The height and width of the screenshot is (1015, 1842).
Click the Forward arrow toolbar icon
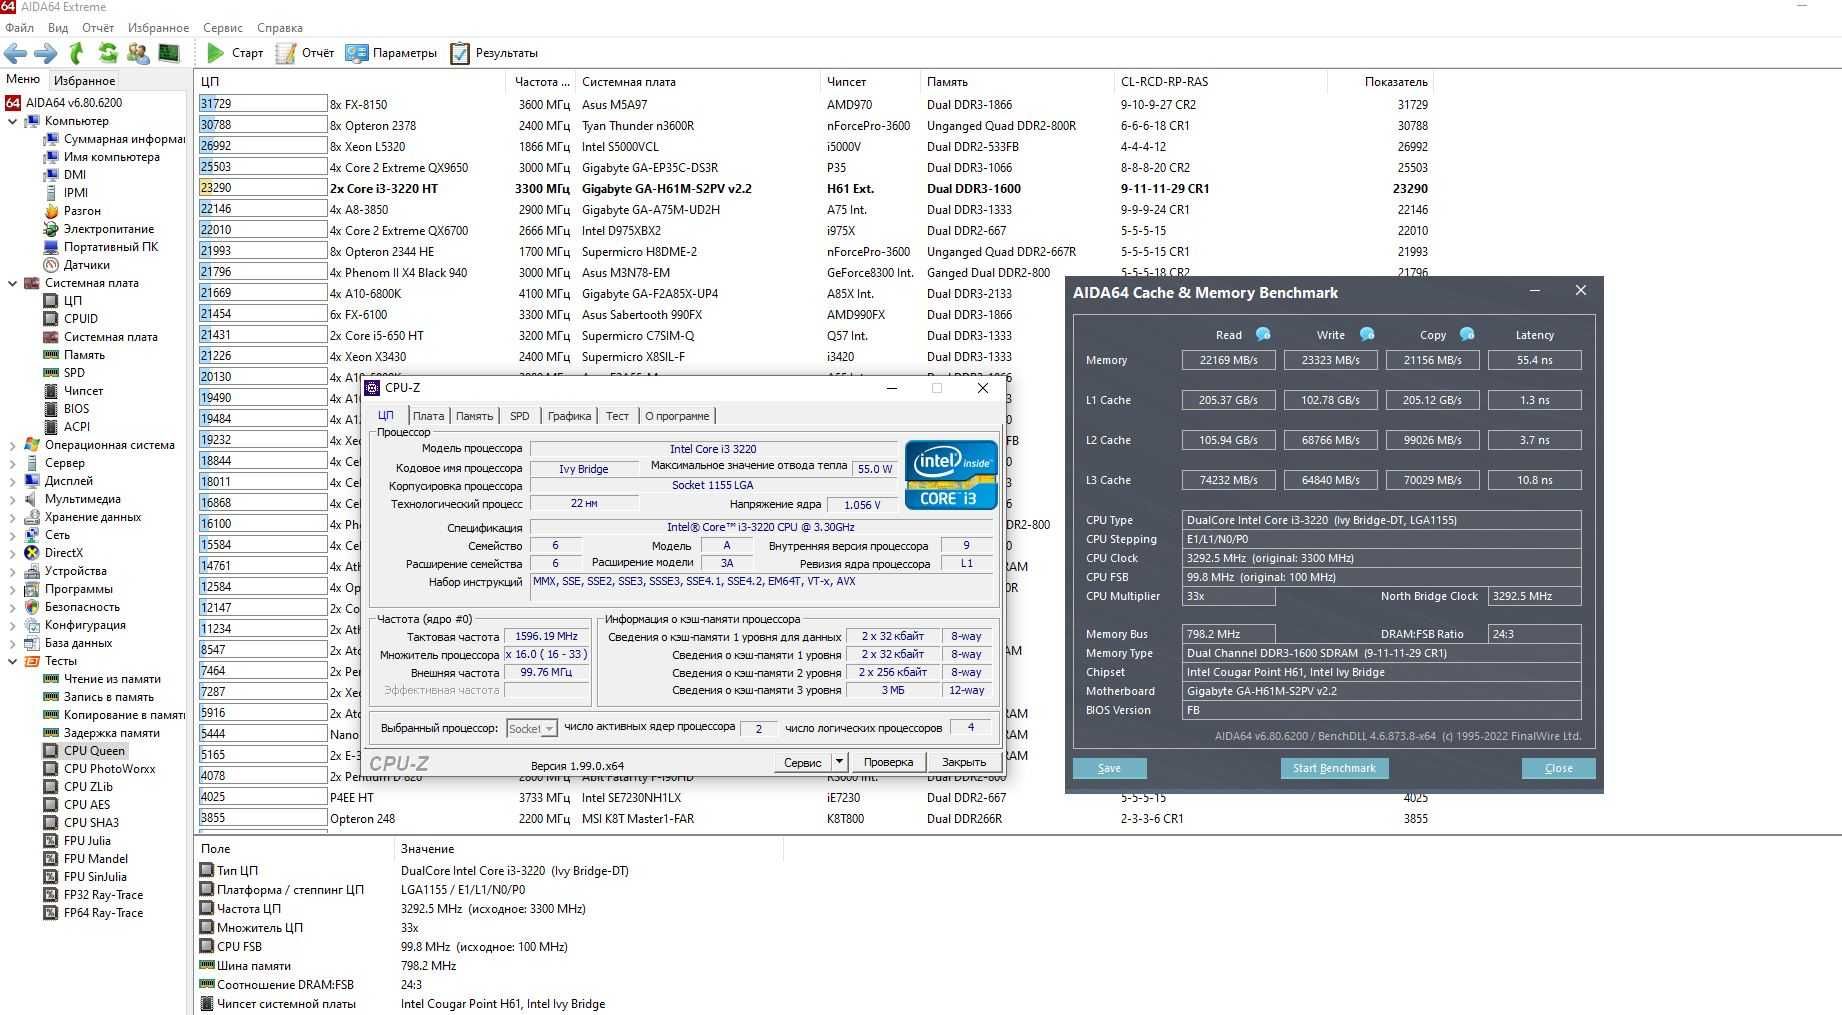coord(46,53)
